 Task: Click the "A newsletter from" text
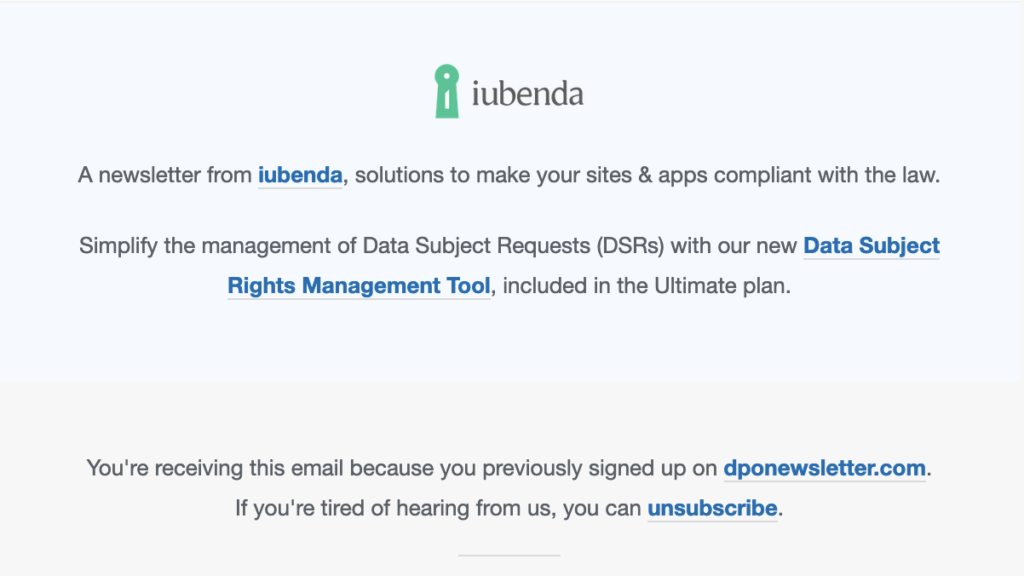pyautogui.click(x=165, y=175)
